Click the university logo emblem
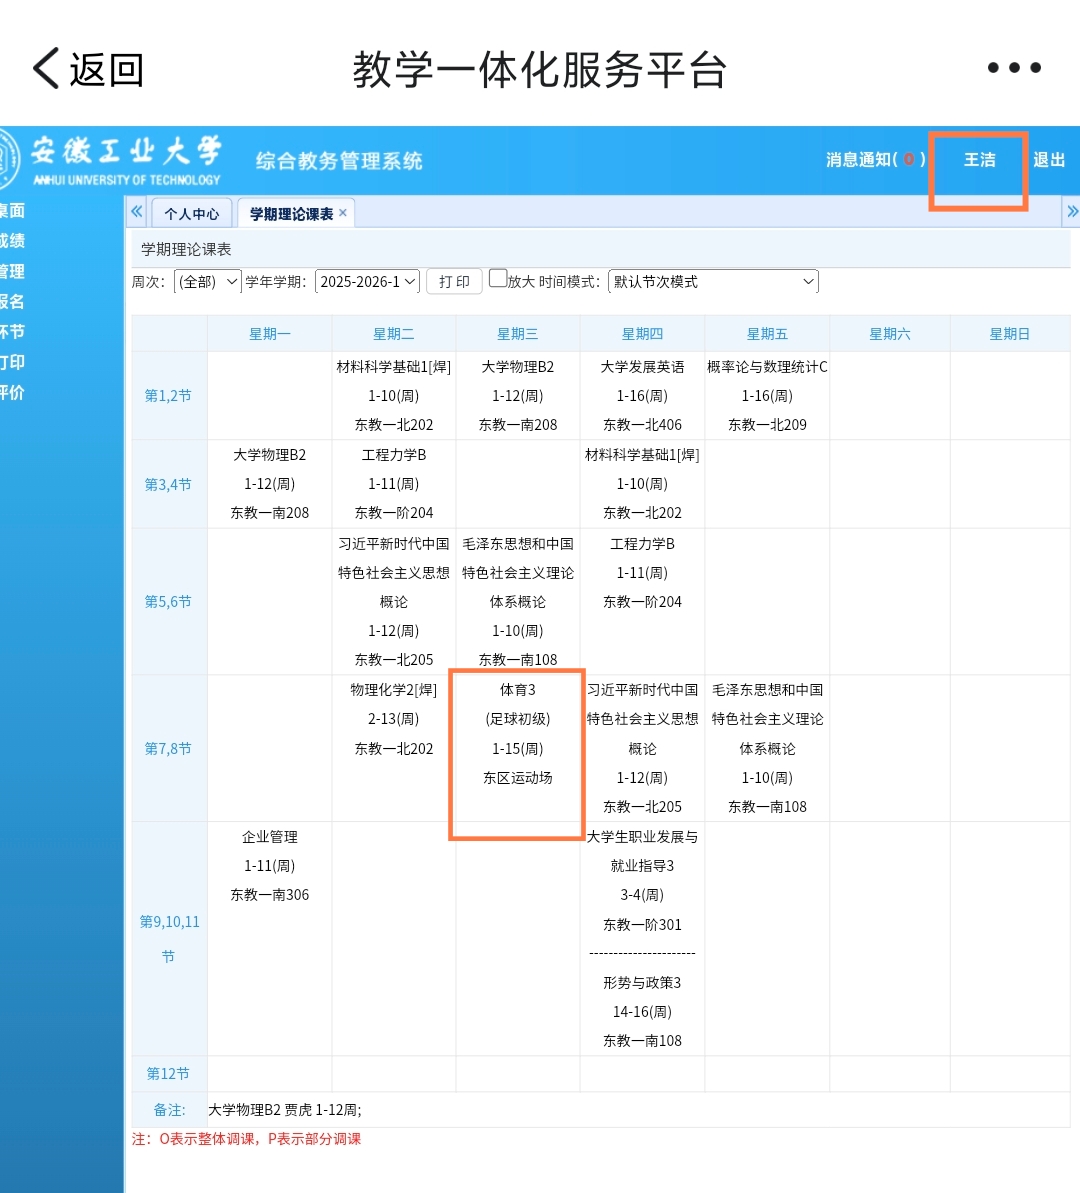The width and height of the screenshot is (1080, 1193). [x=8, y=159]
